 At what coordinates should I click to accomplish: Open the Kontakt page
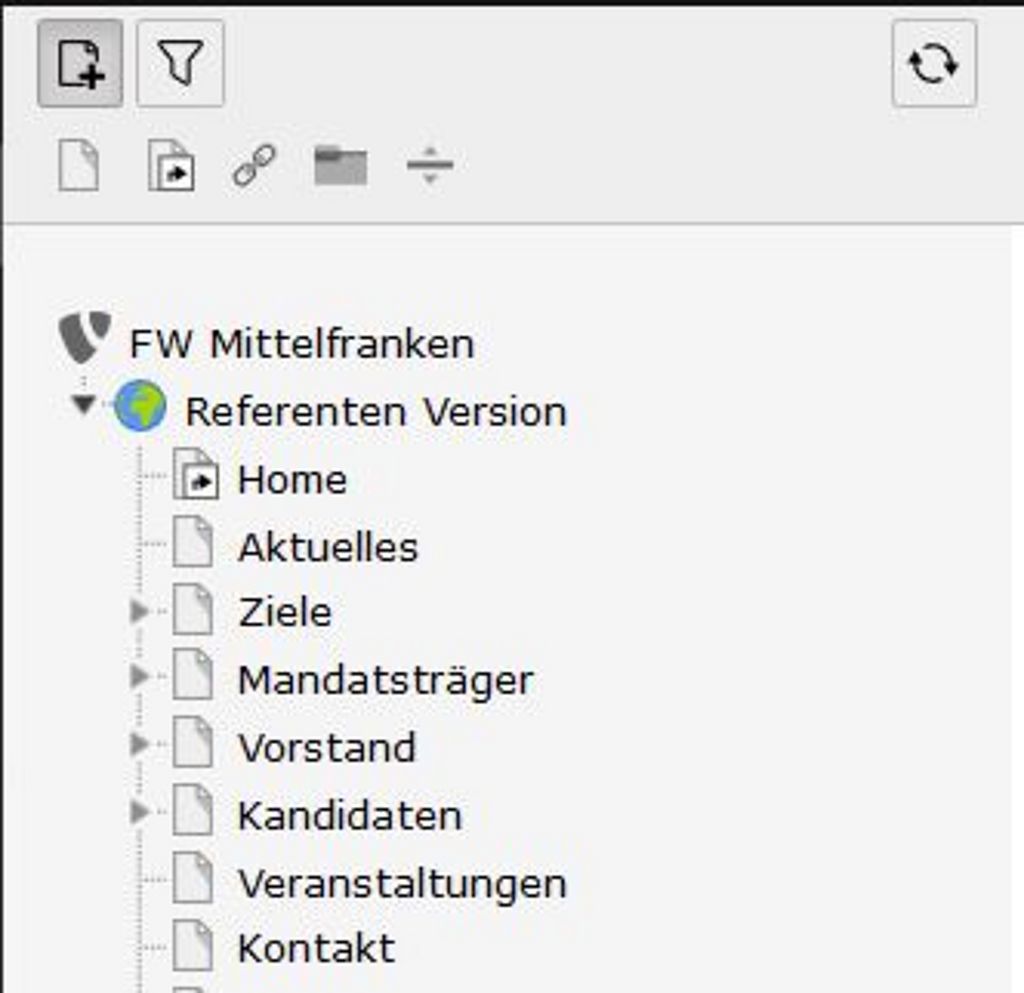317,948
